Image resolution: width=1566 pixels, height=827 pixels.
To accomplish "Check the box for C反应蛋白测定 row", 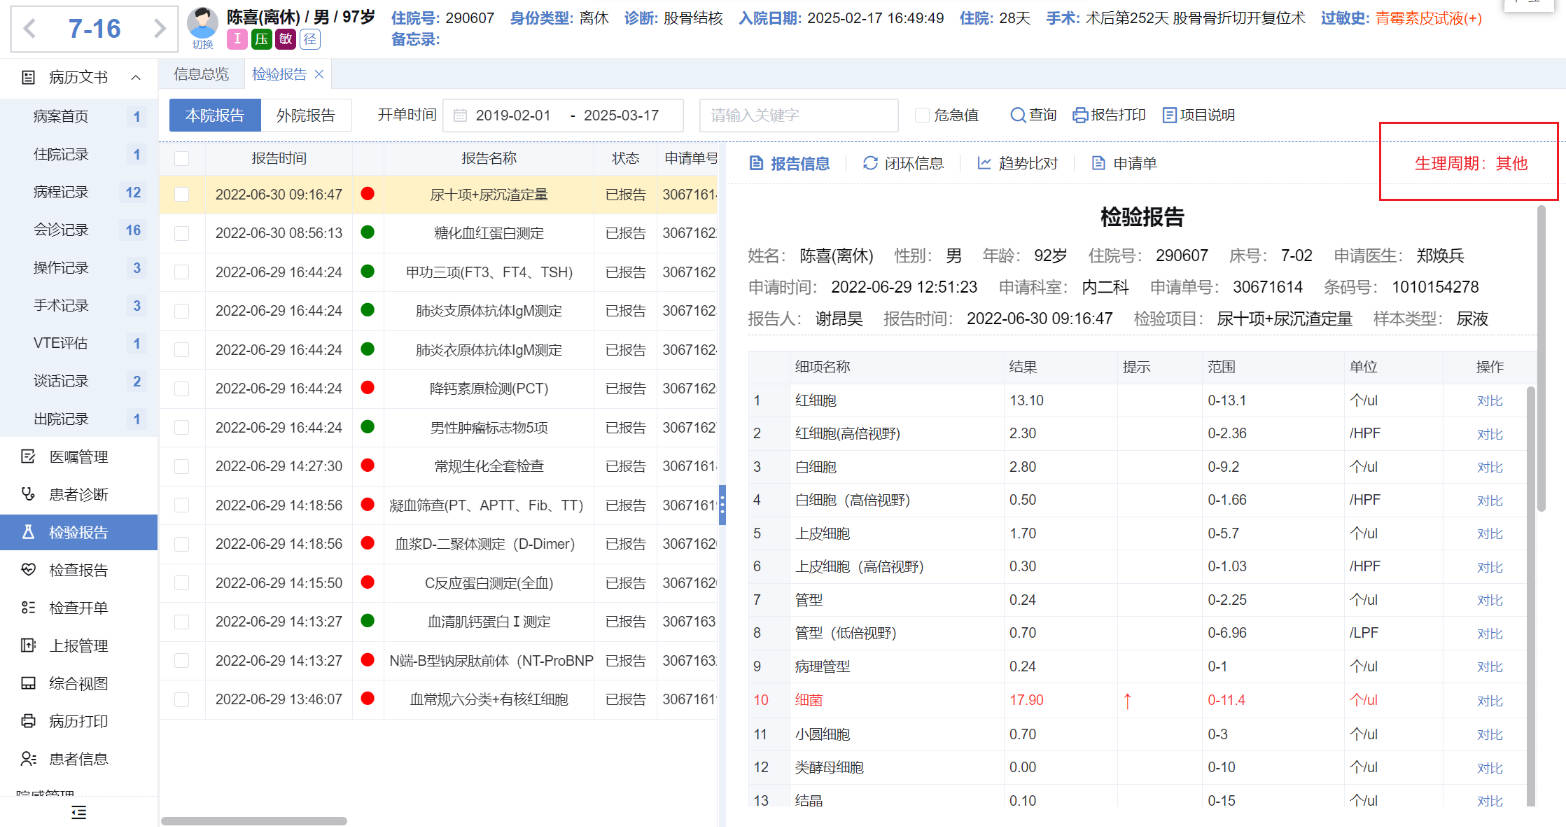I will point(181,583).
